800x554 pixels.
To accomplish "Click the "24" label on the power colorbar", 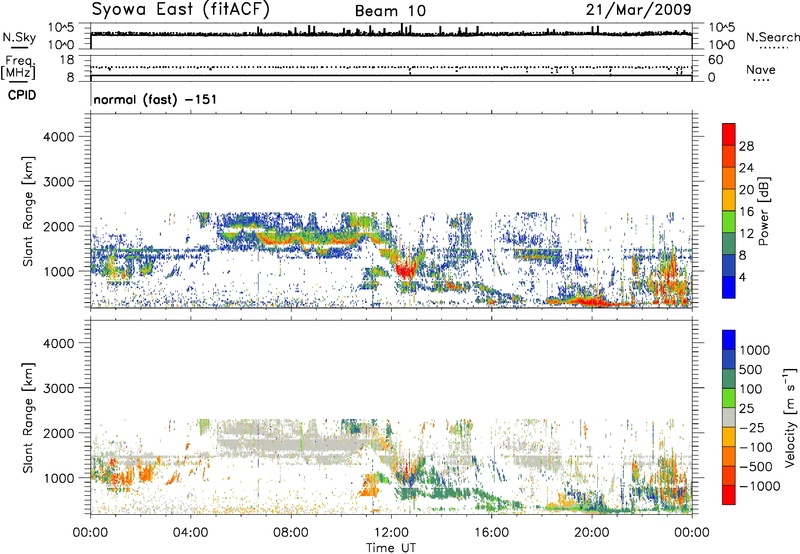I will [746, 168].
